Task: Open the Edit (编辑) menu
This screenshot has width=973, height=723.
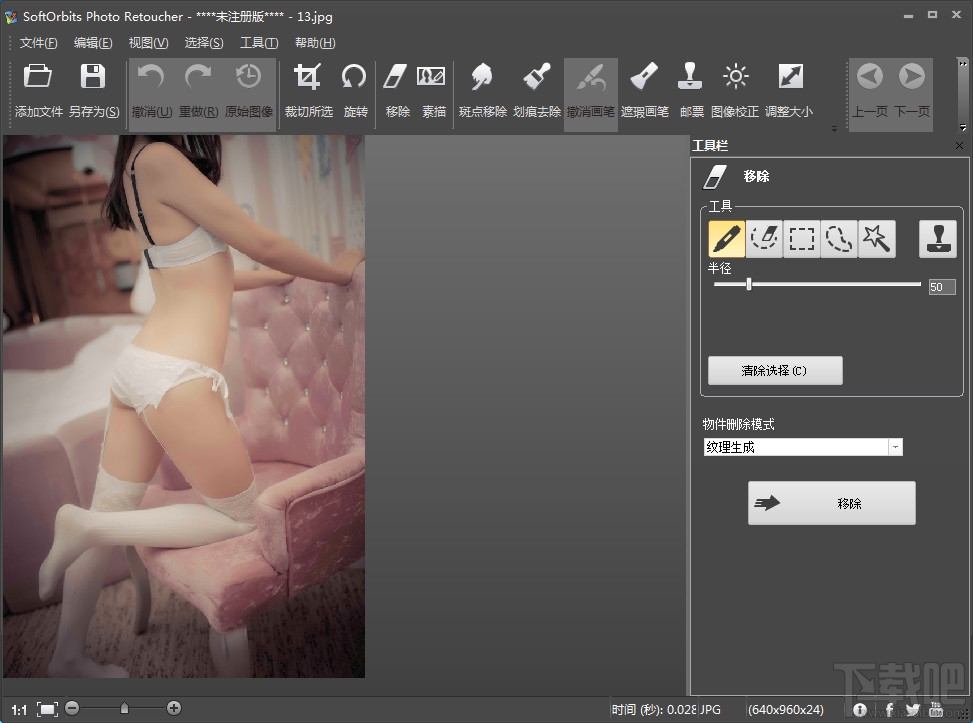Action: pos(93,43)
